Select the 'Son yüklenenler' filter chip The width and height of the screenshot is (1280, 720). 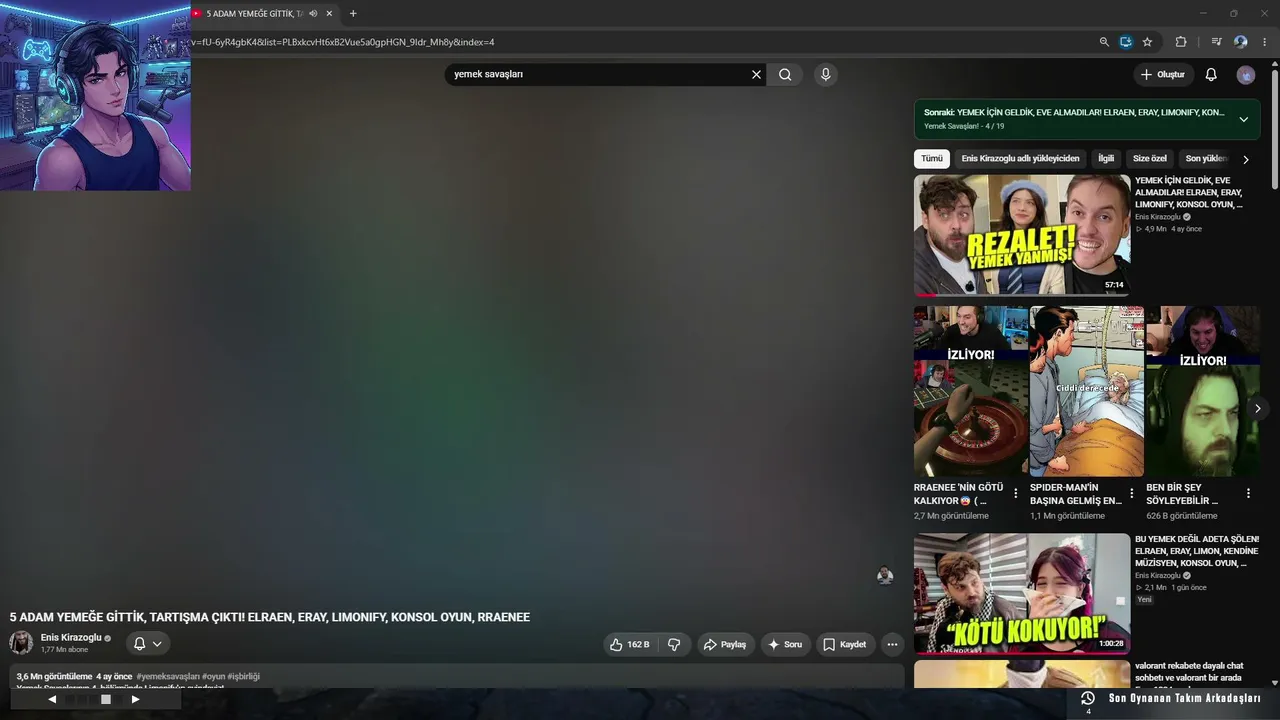tap(1207, 159)
